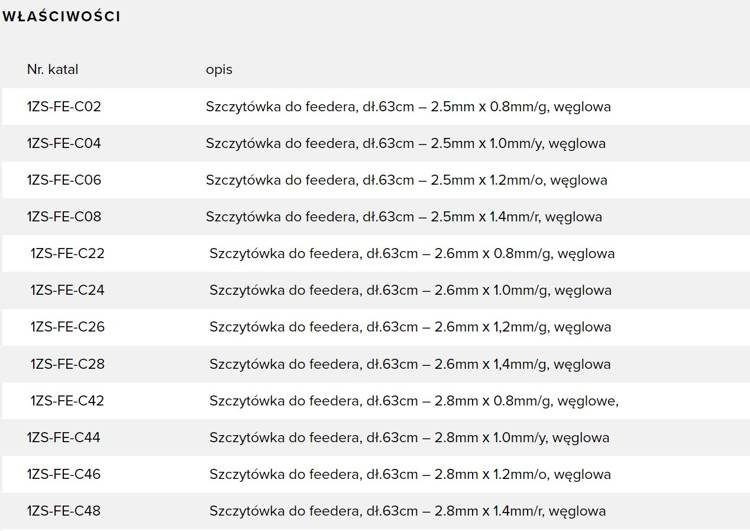Select catalog number 1ZS-FE-C22
The width and height of the screenshot is (750, 531).
67,253
